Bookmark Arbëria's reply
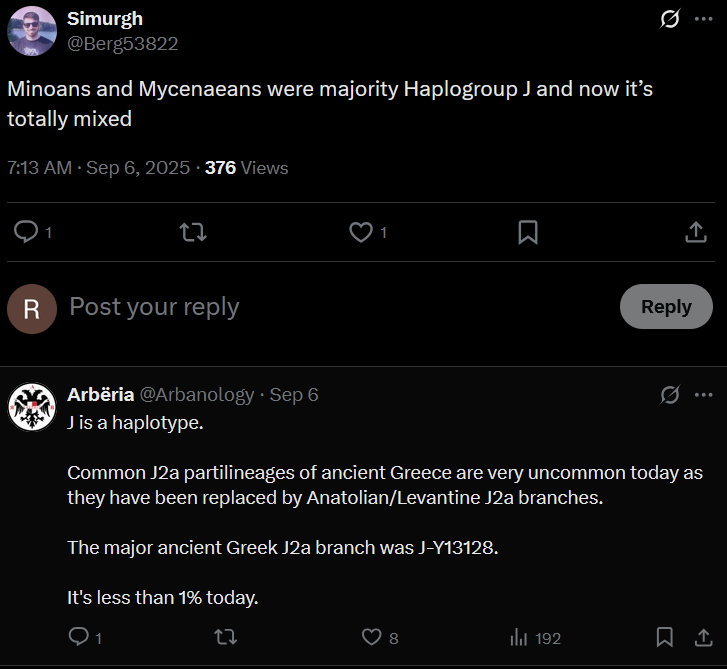 [x=664, y=637]
